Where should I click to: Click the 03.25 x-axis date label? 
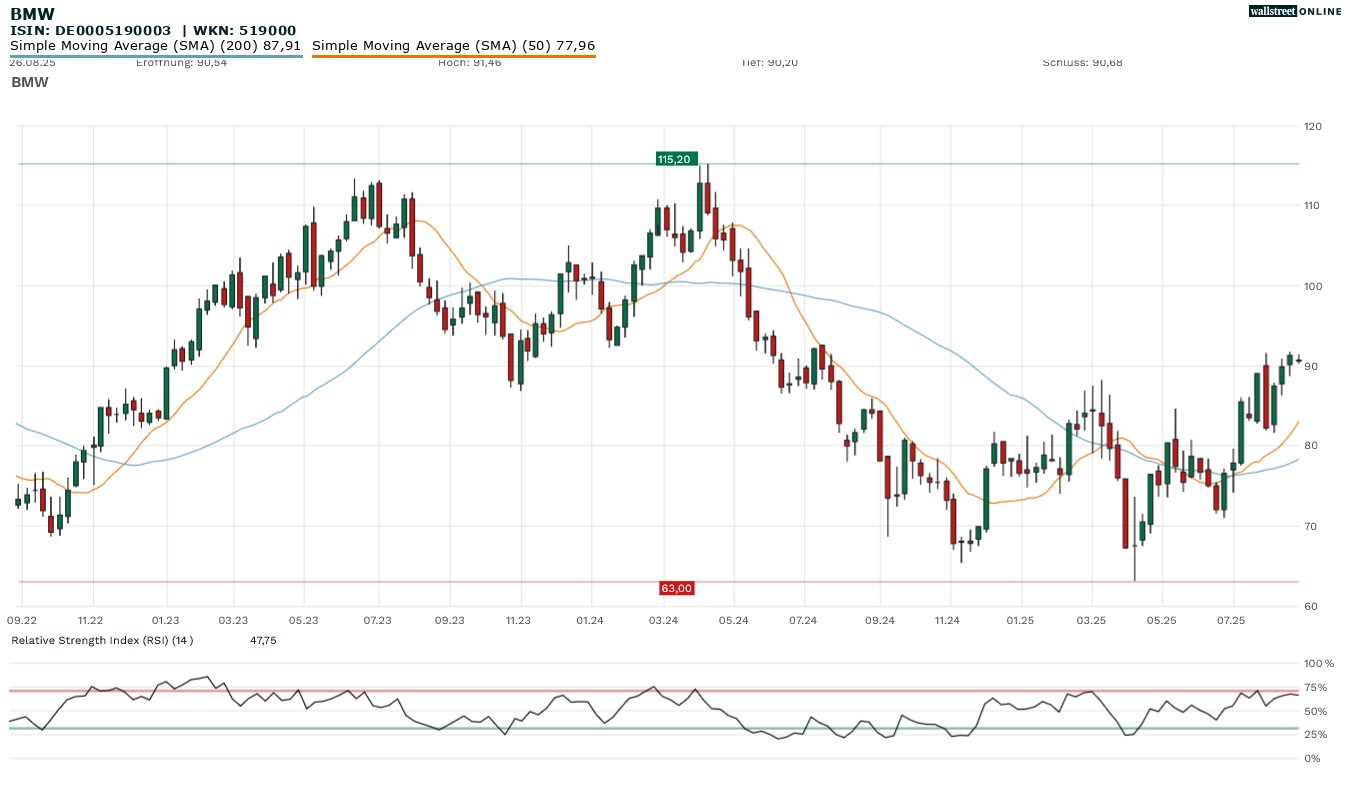coord(1092,621)
